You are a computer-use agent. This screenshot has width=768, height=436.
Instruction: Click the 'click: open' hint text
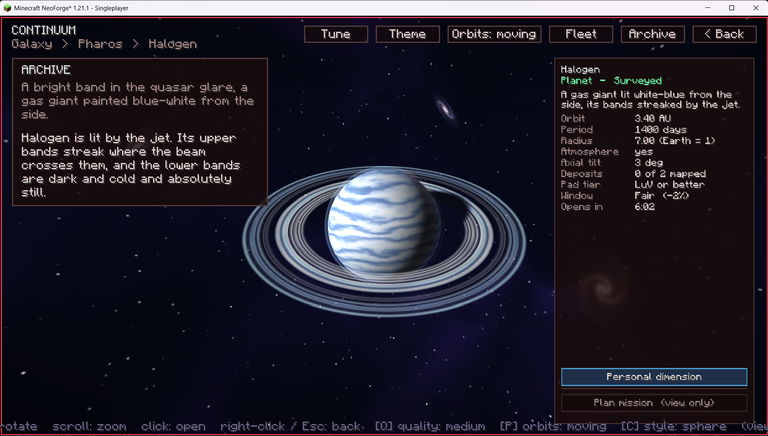pyautogui.click(x=171, y=427)
